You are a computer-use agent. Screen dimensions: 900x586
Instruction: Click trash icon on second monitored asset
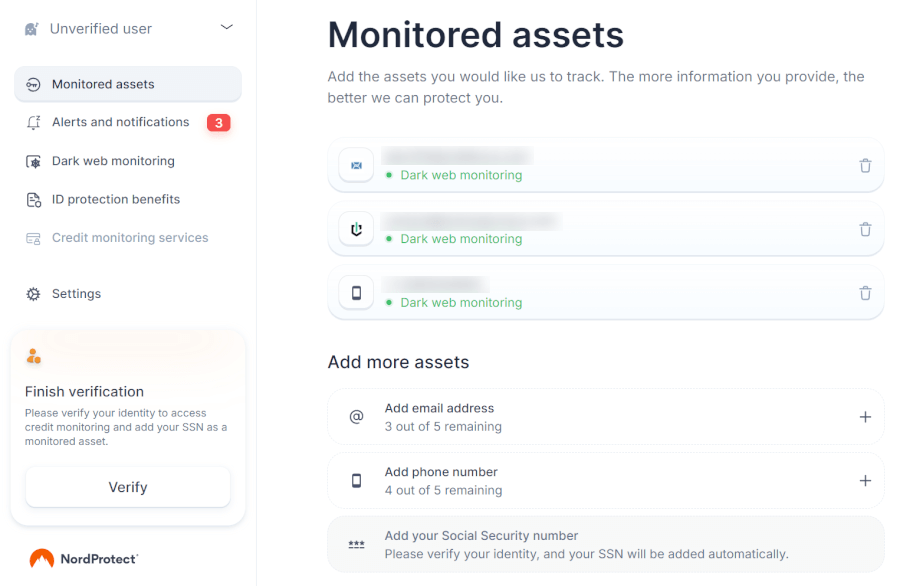[865, 230]
